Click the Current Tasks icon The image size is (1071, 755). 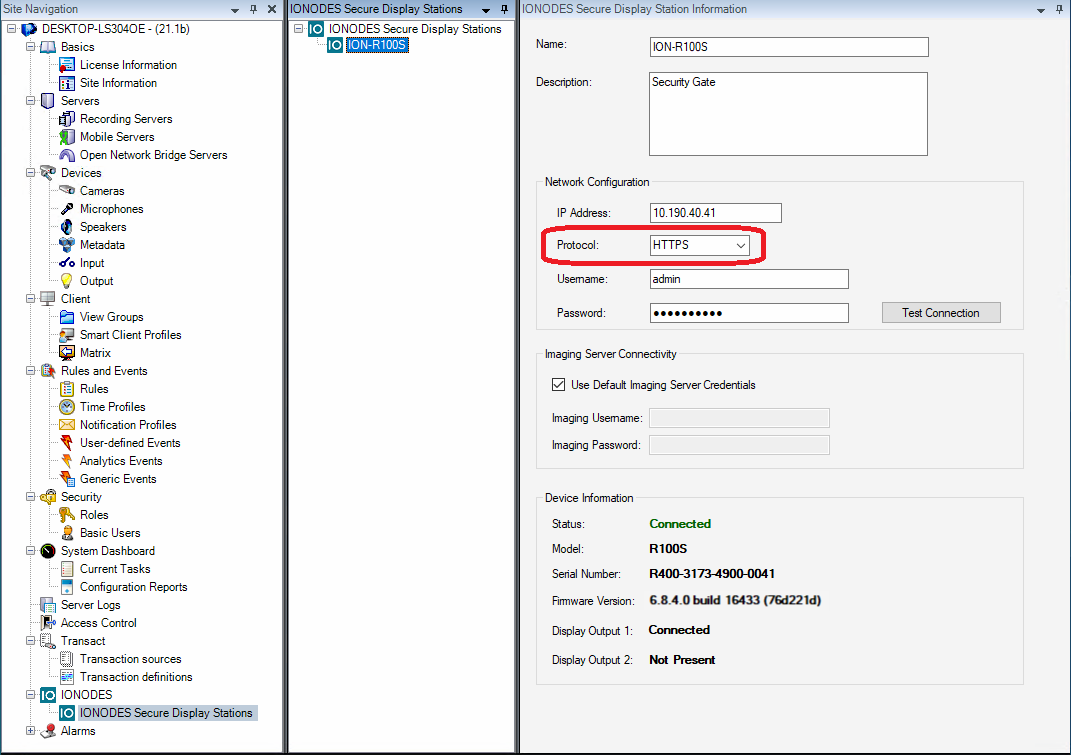click(x=67, y=568)
